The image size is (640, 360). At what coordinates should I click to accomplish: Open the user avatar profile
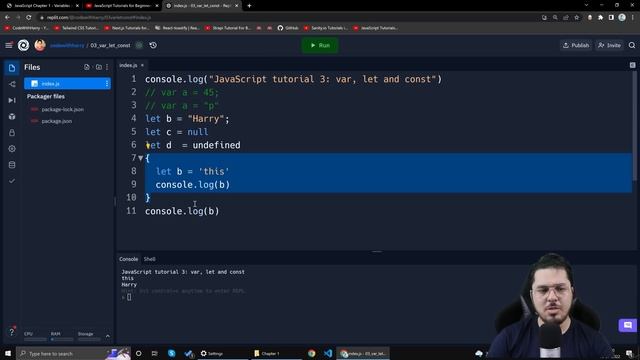[40, 45]
